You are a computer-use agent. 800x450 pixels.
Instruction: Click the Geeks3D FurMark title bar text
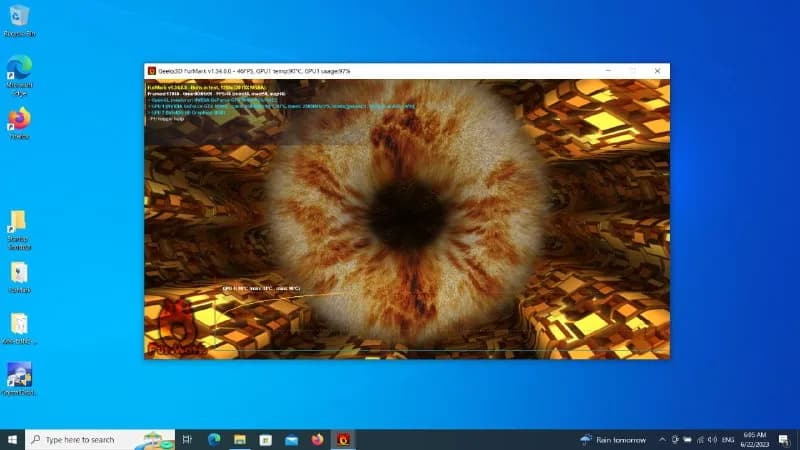254,71
